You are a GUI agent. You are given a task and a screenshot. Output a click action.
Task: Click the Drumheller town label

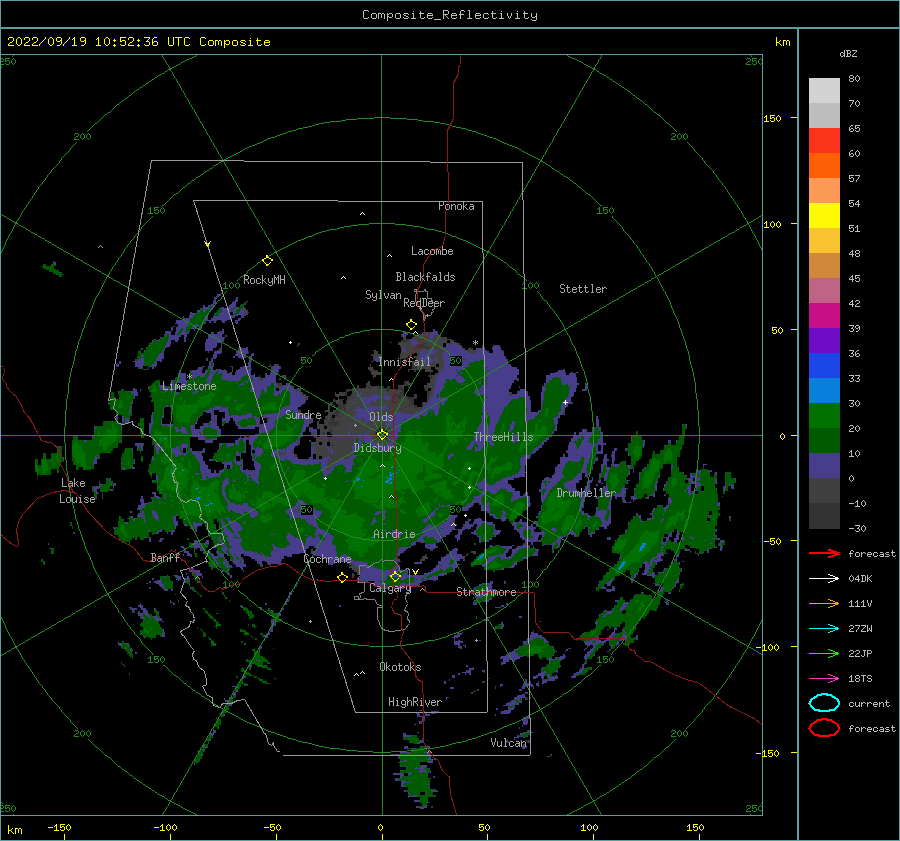click(586, 493)
